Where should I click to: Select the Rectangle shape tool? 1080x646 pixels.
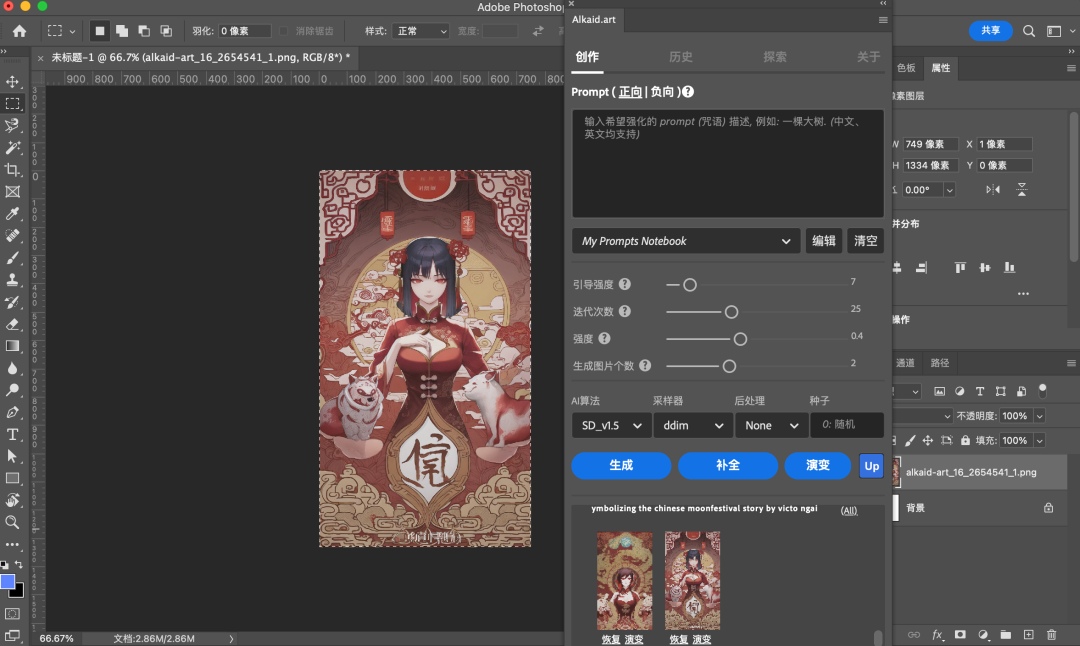point(12,478)
